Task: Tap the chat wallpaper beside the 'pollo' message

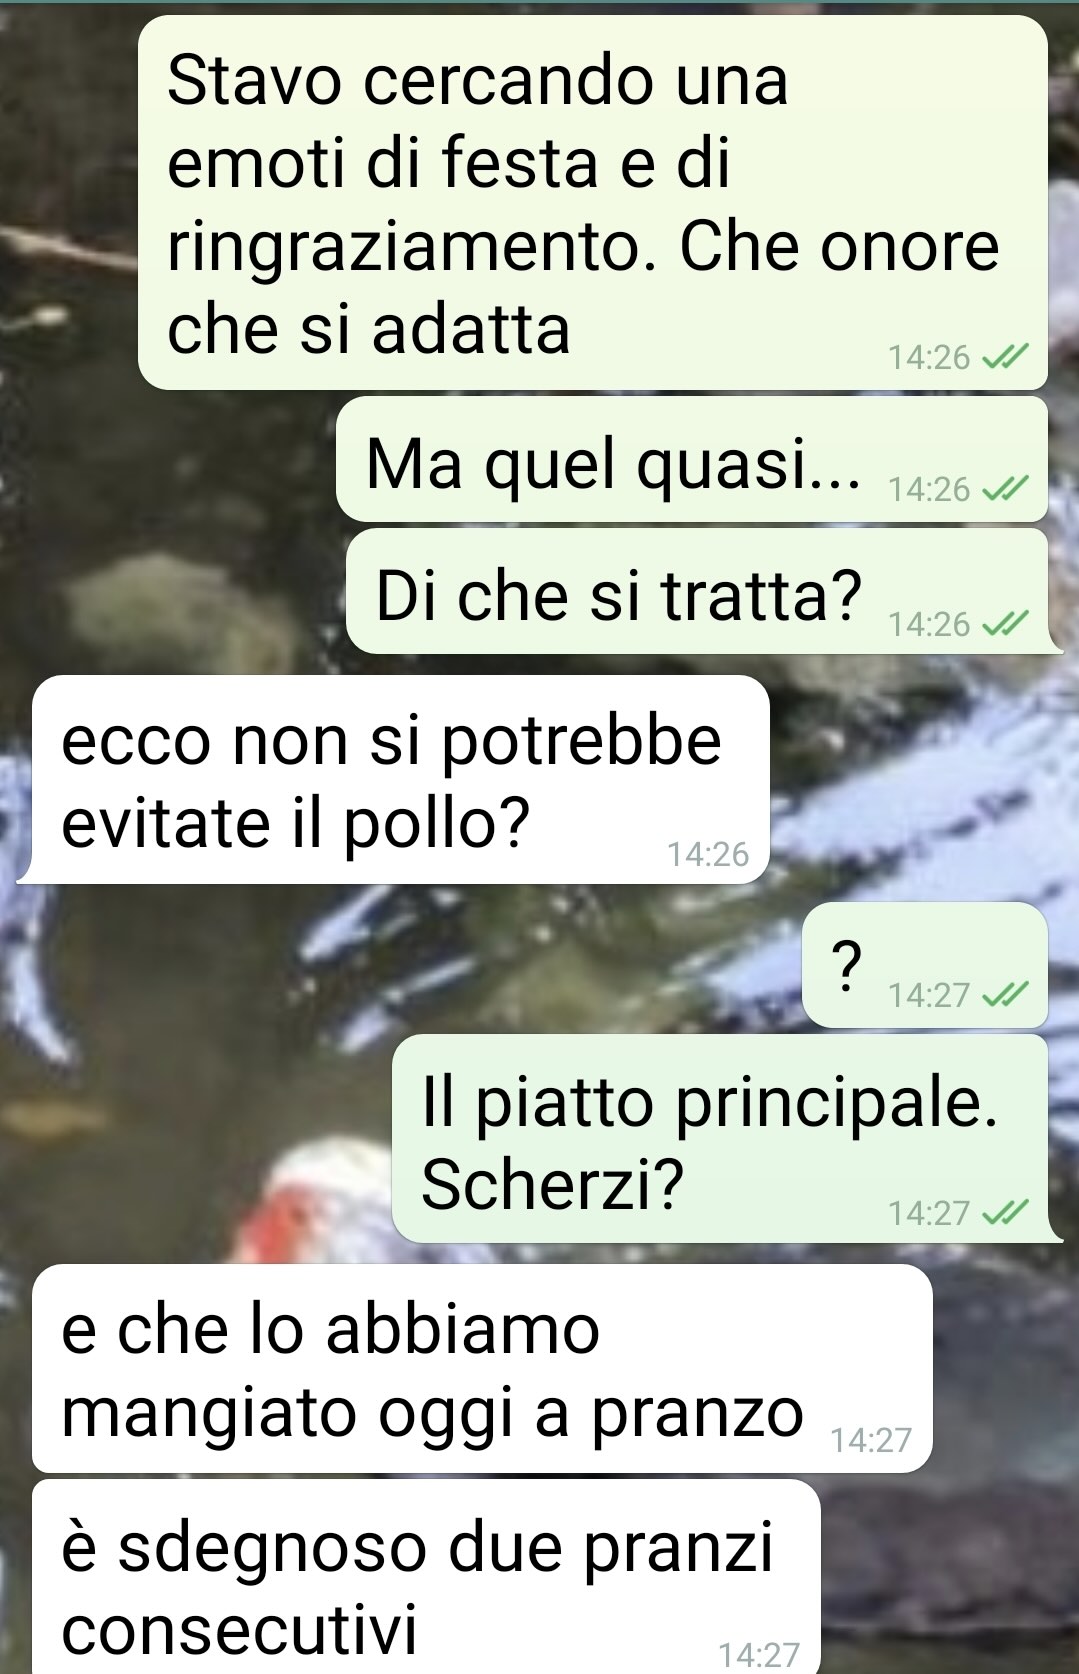Action: [x=920, y=780]
